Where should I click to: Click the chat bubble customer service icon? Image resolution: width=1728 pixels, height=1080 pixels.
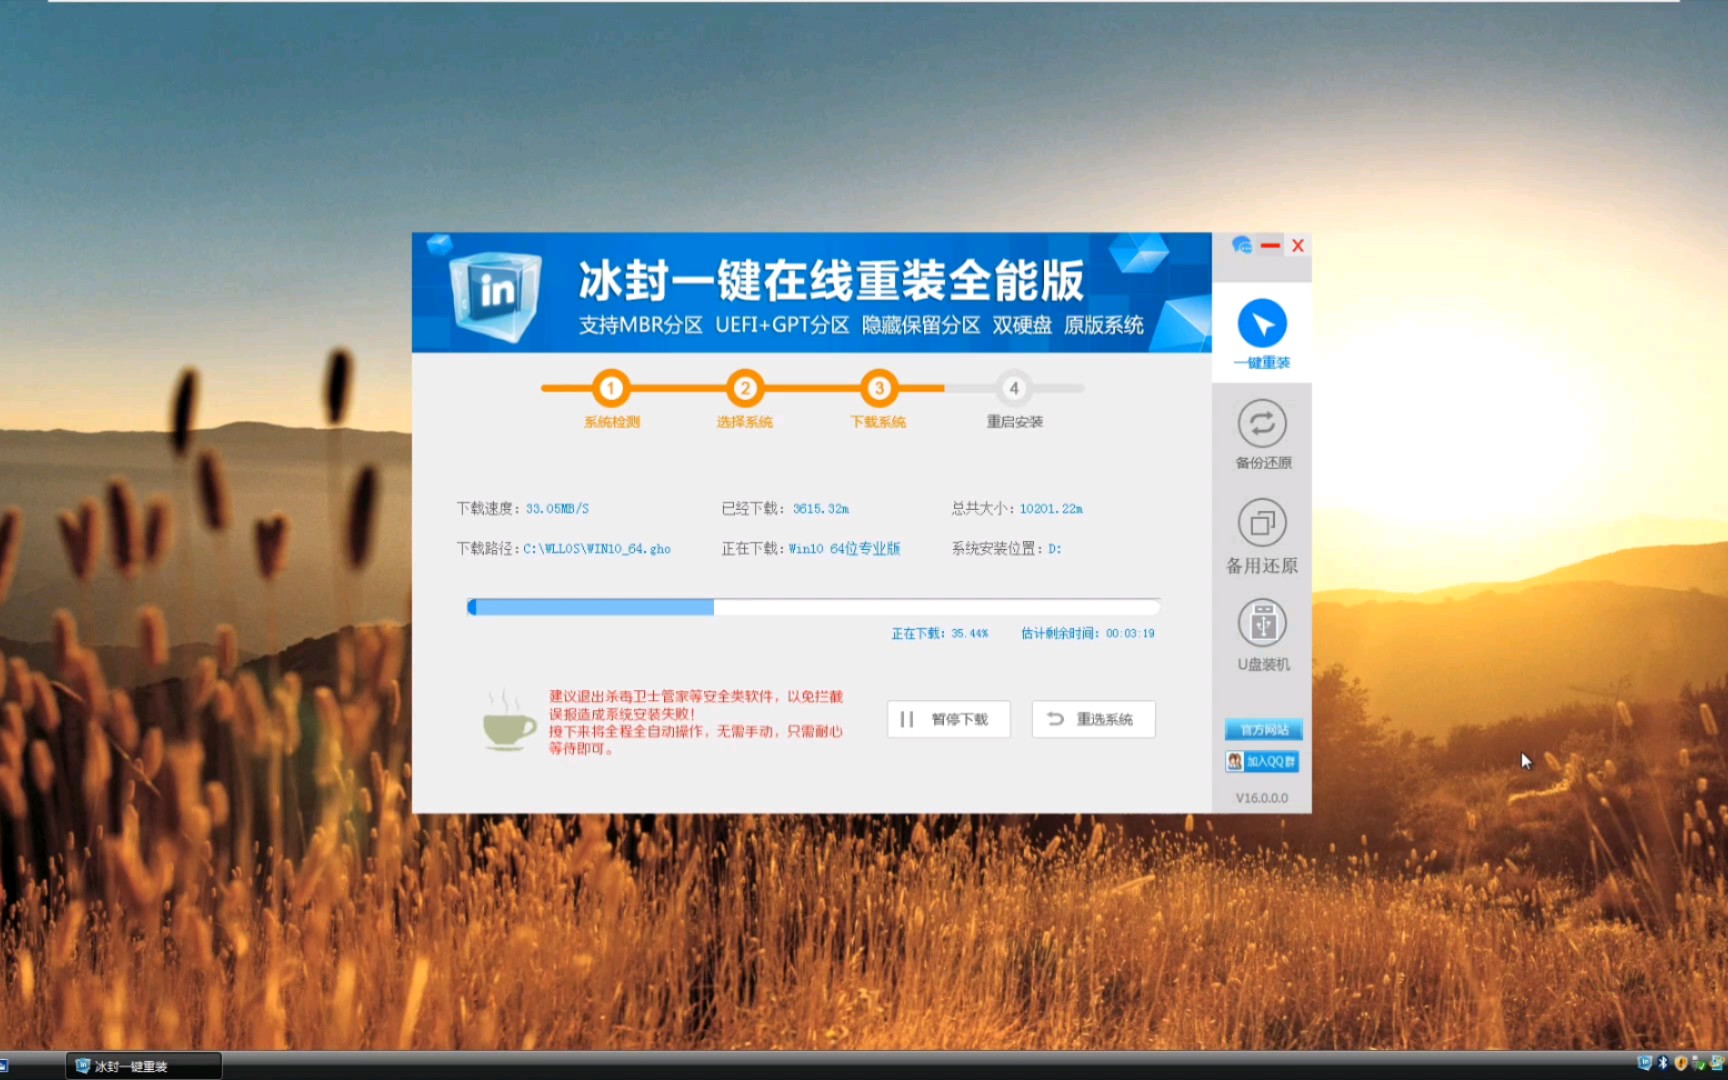pos(1242,245)
